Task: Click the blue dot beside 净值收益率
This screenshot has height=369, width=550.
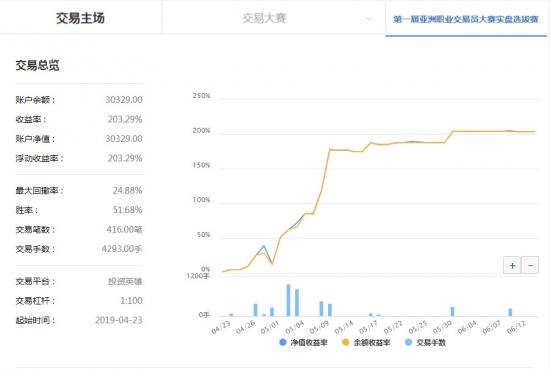Action: [283, 342]
